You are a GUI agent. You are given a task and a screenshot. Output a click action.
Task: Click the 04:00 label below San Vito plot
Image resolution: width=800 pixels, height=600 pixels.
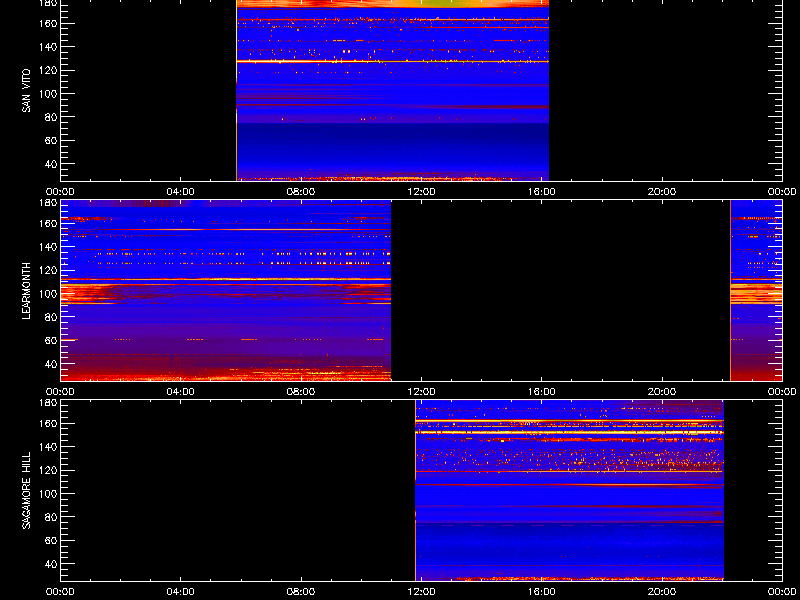coord(181,192)
